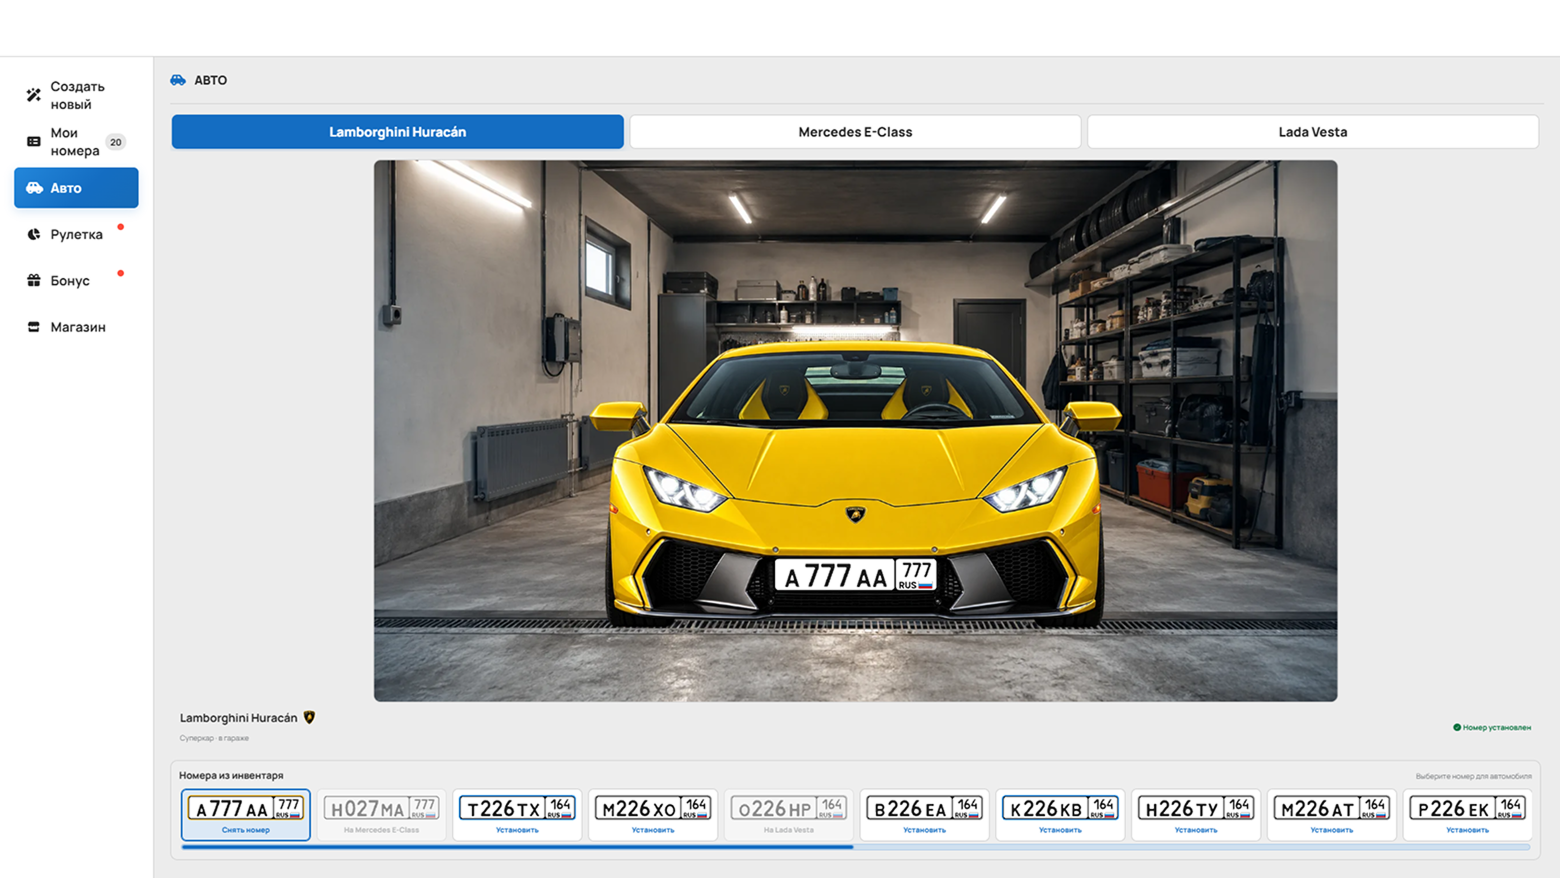This screenshot has width=1560, height=878.
Task: Click the Номер установлен status text
Action: coord(1497,727)
